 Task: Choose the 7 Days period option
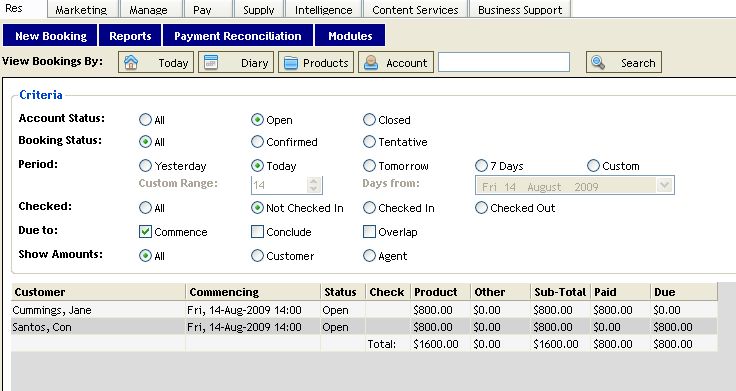coord(481,166)
